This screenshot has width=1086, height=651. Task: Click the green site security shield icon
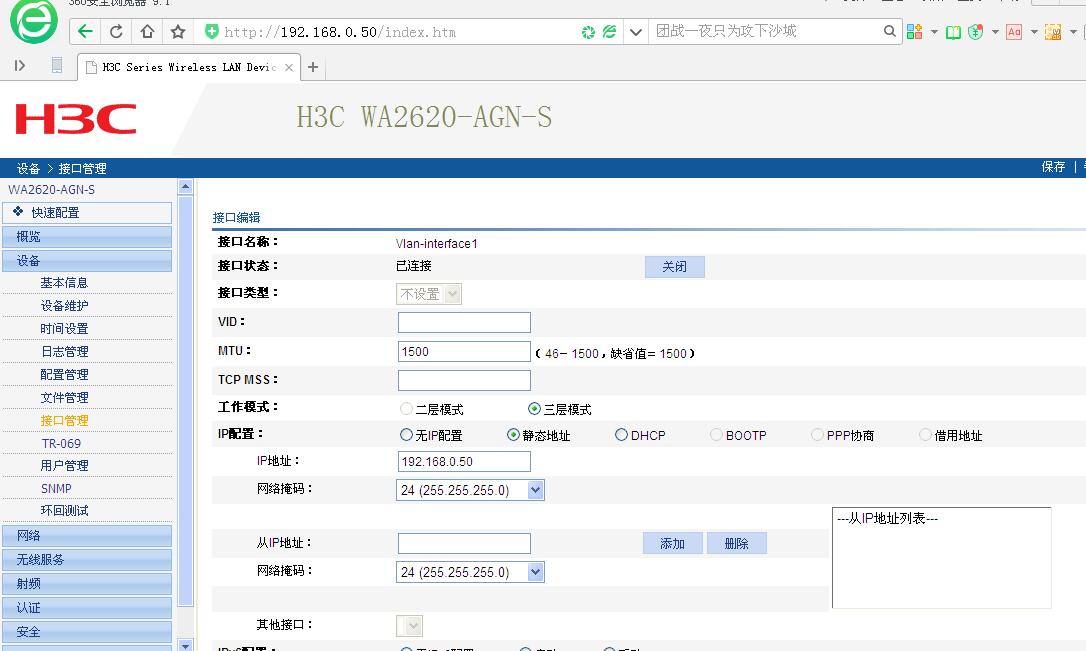pyautogui.click(x=212, y=31)
